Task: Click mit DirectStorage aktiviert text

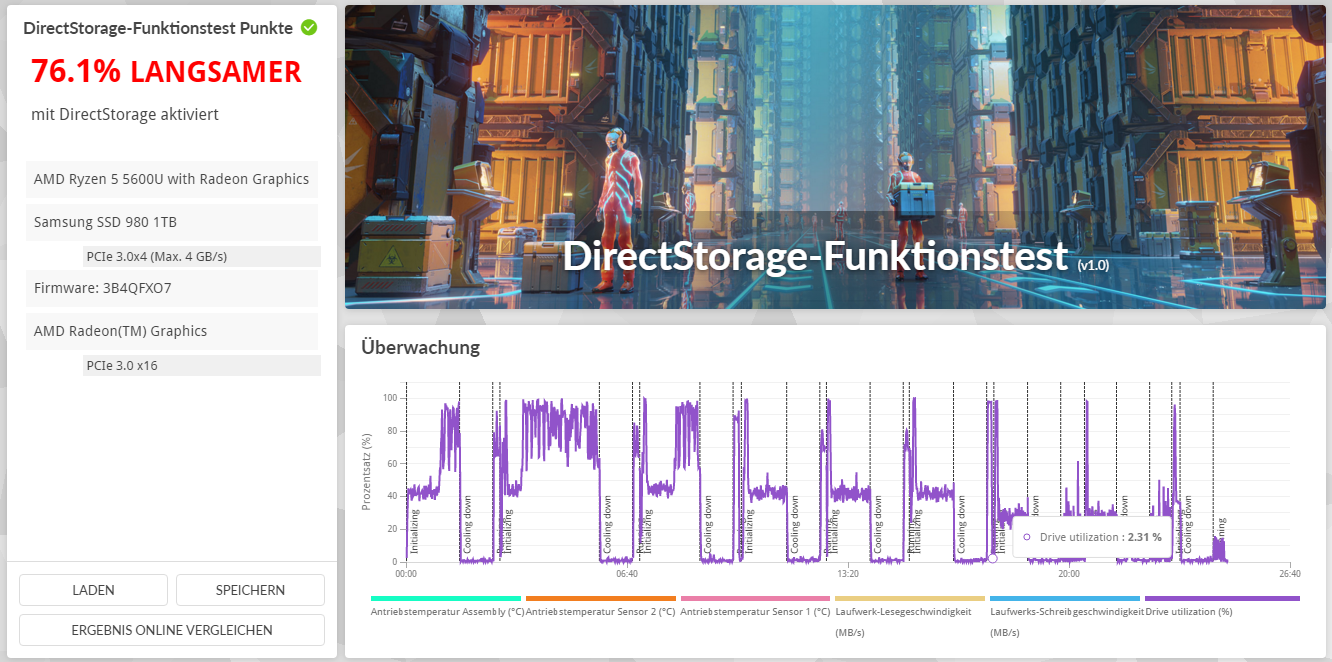Action: coord(125,114)
